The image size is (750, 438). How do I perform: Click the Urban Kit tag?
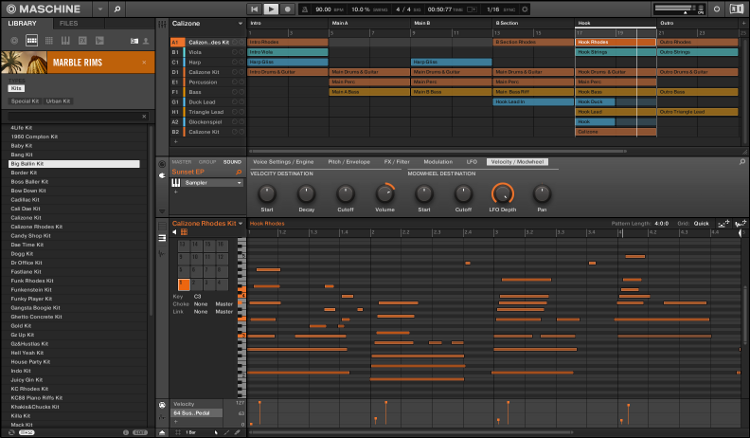click(58, 101)
